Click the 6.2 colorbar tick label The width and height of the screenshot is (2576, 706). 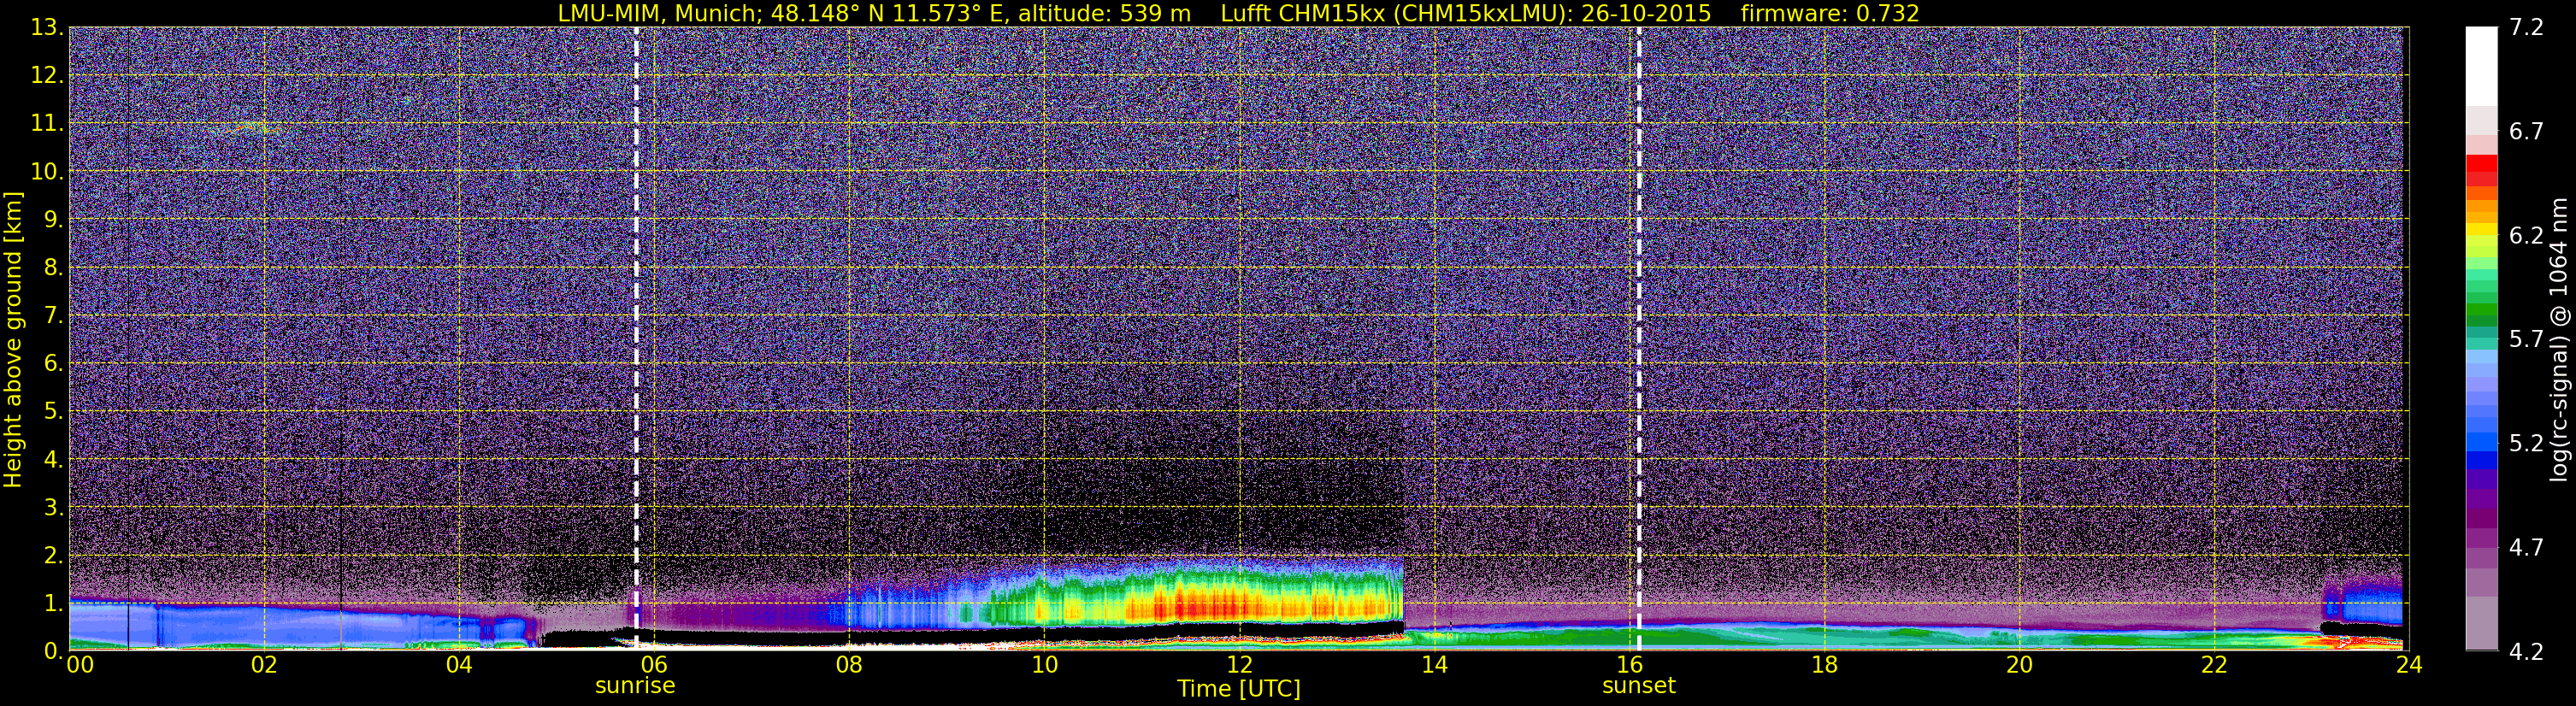click(x=2526, y=236)
